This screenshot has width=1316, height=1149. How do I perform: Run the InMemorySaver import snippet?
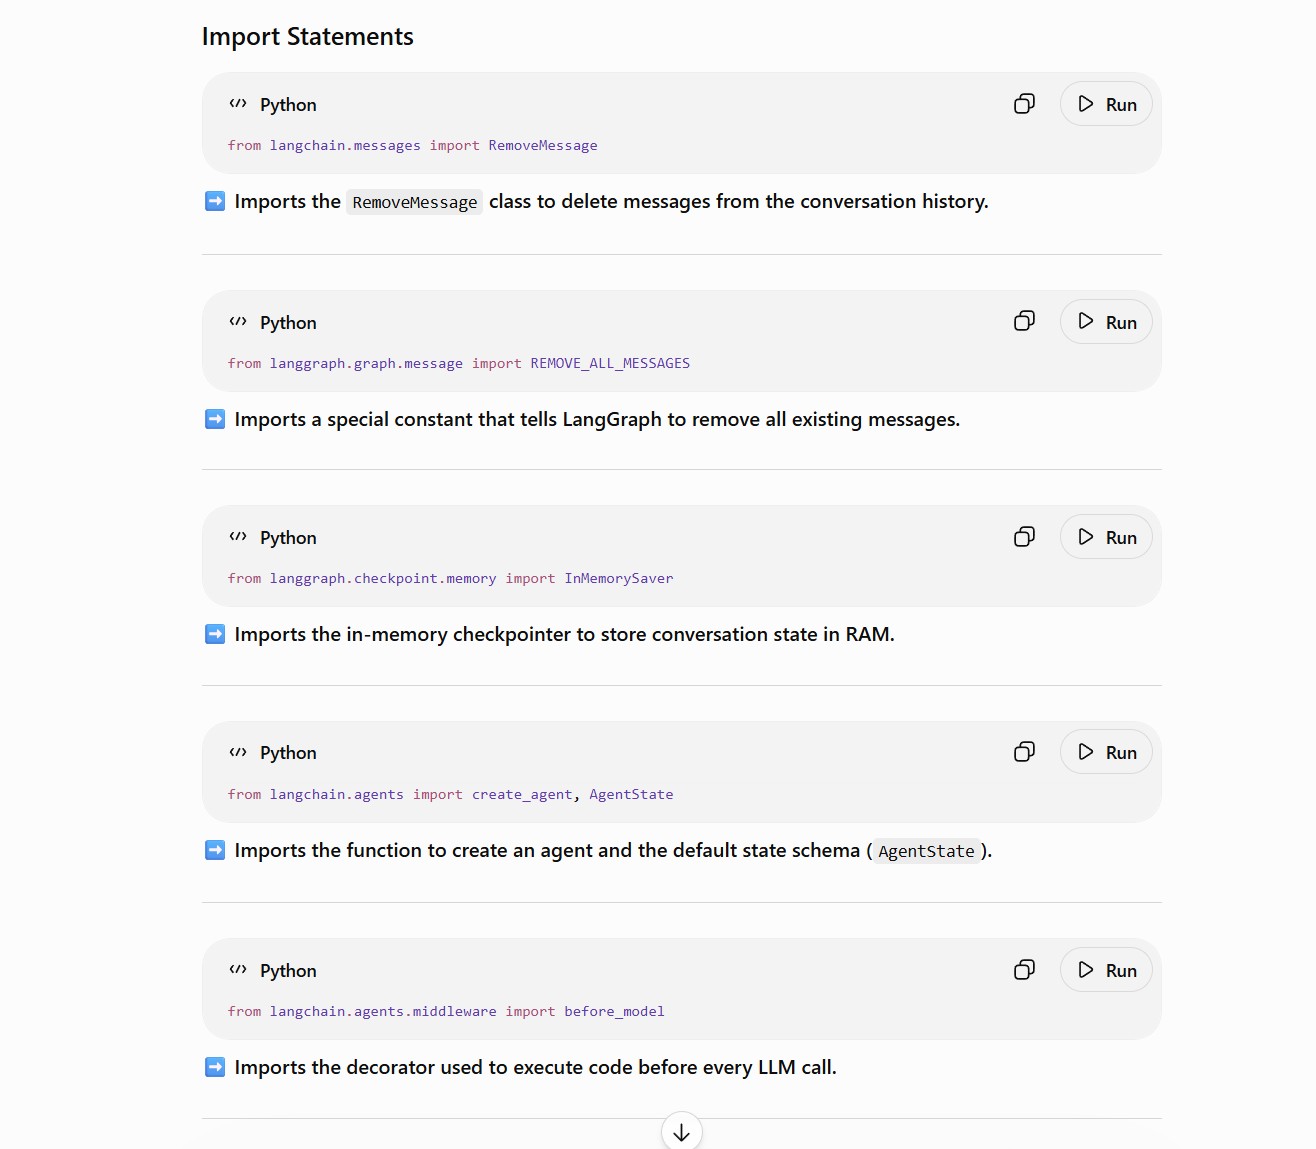tap(1106, 537)
